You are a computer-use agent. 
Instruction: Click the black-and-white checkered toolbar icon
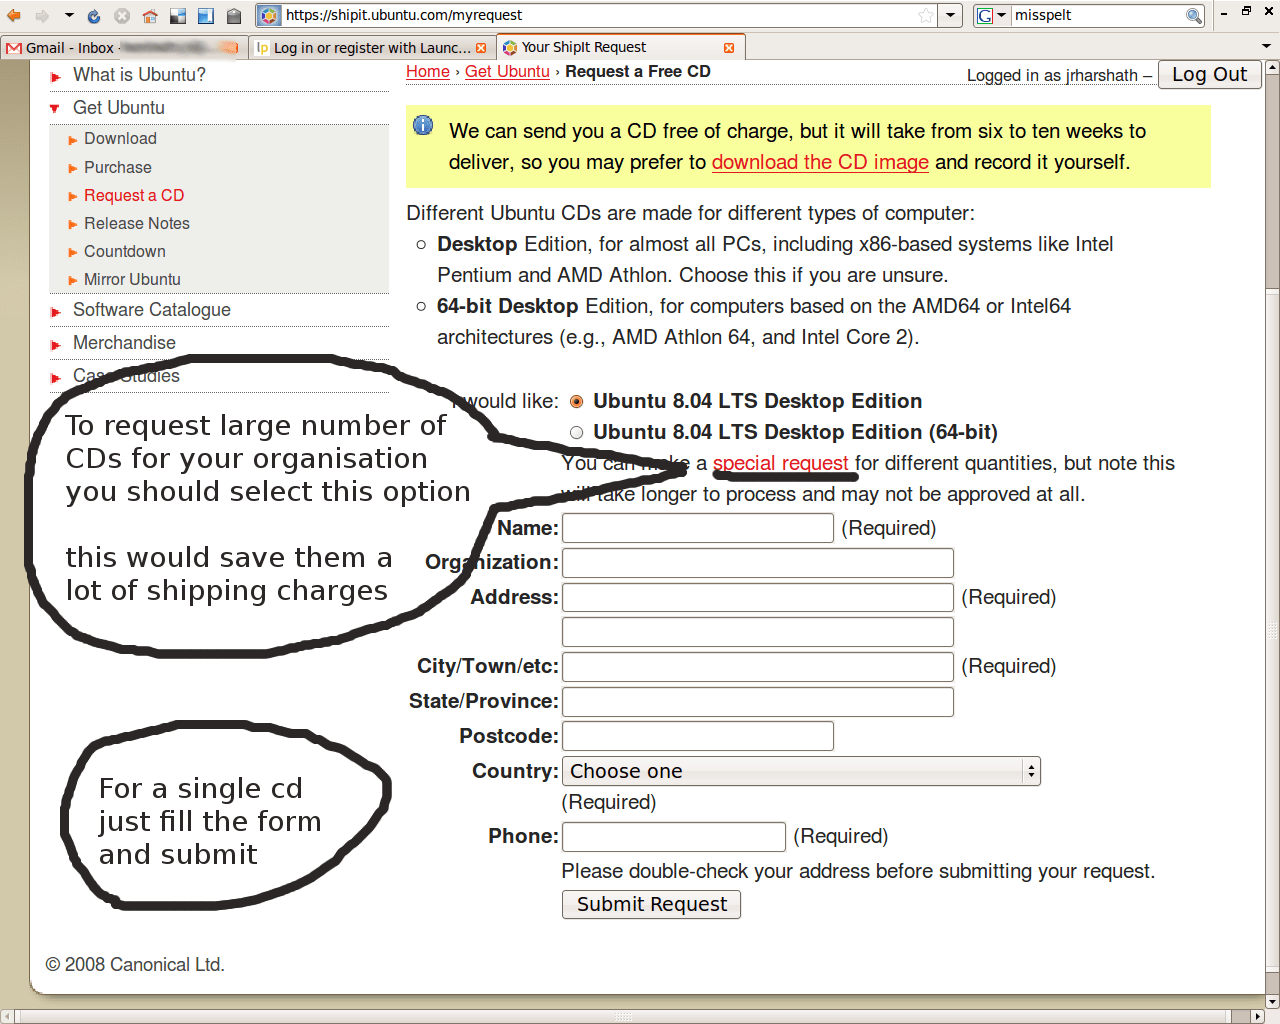click(x=178, y=16)
